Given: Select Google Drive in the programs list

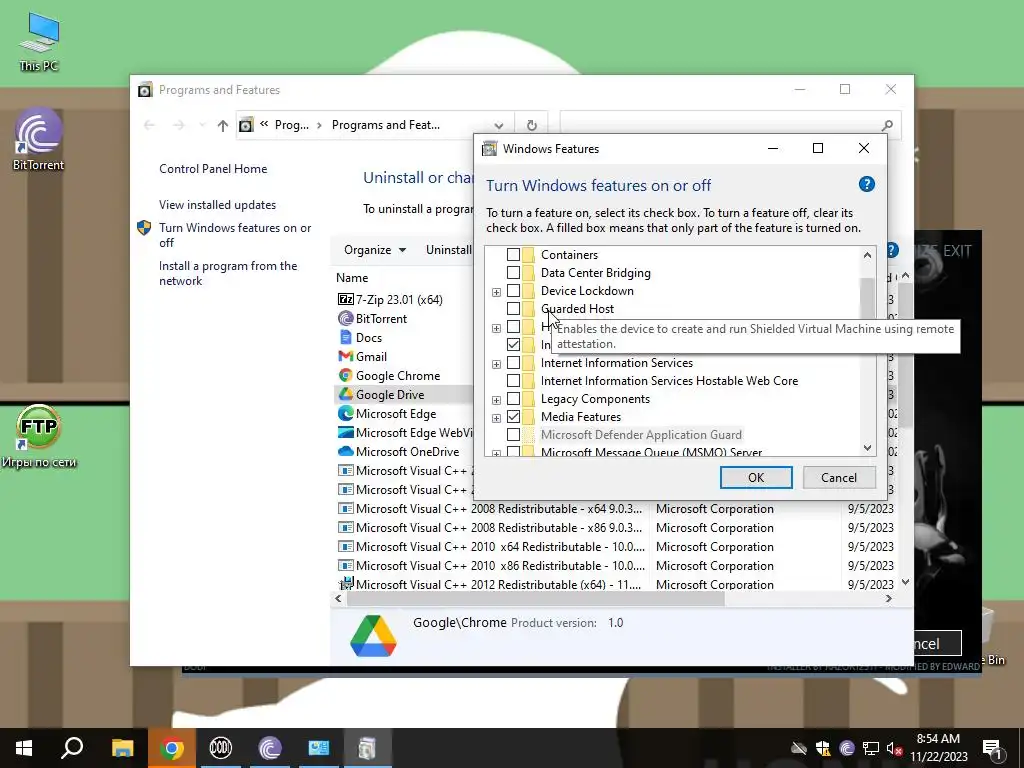Looking at the screenshot, I should click(390, 394).
